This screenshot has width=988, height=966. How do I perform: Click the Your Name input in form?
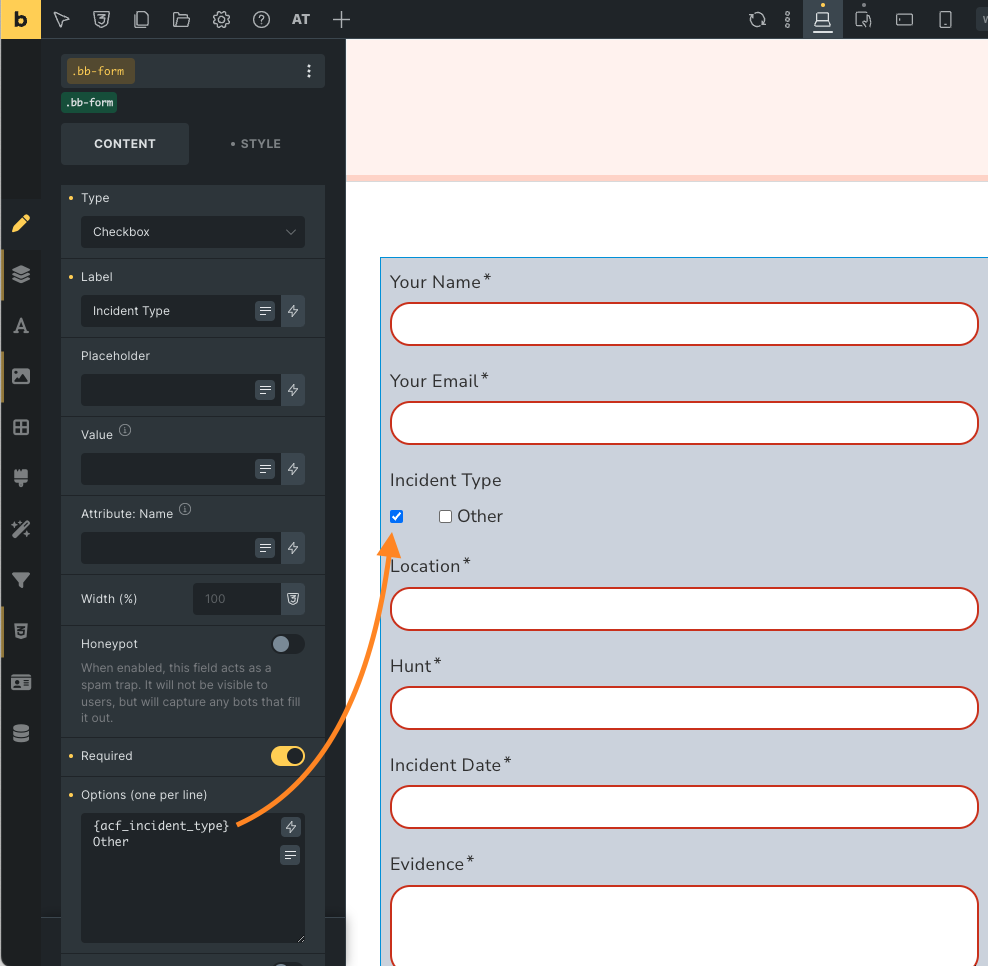coord(684,324)
